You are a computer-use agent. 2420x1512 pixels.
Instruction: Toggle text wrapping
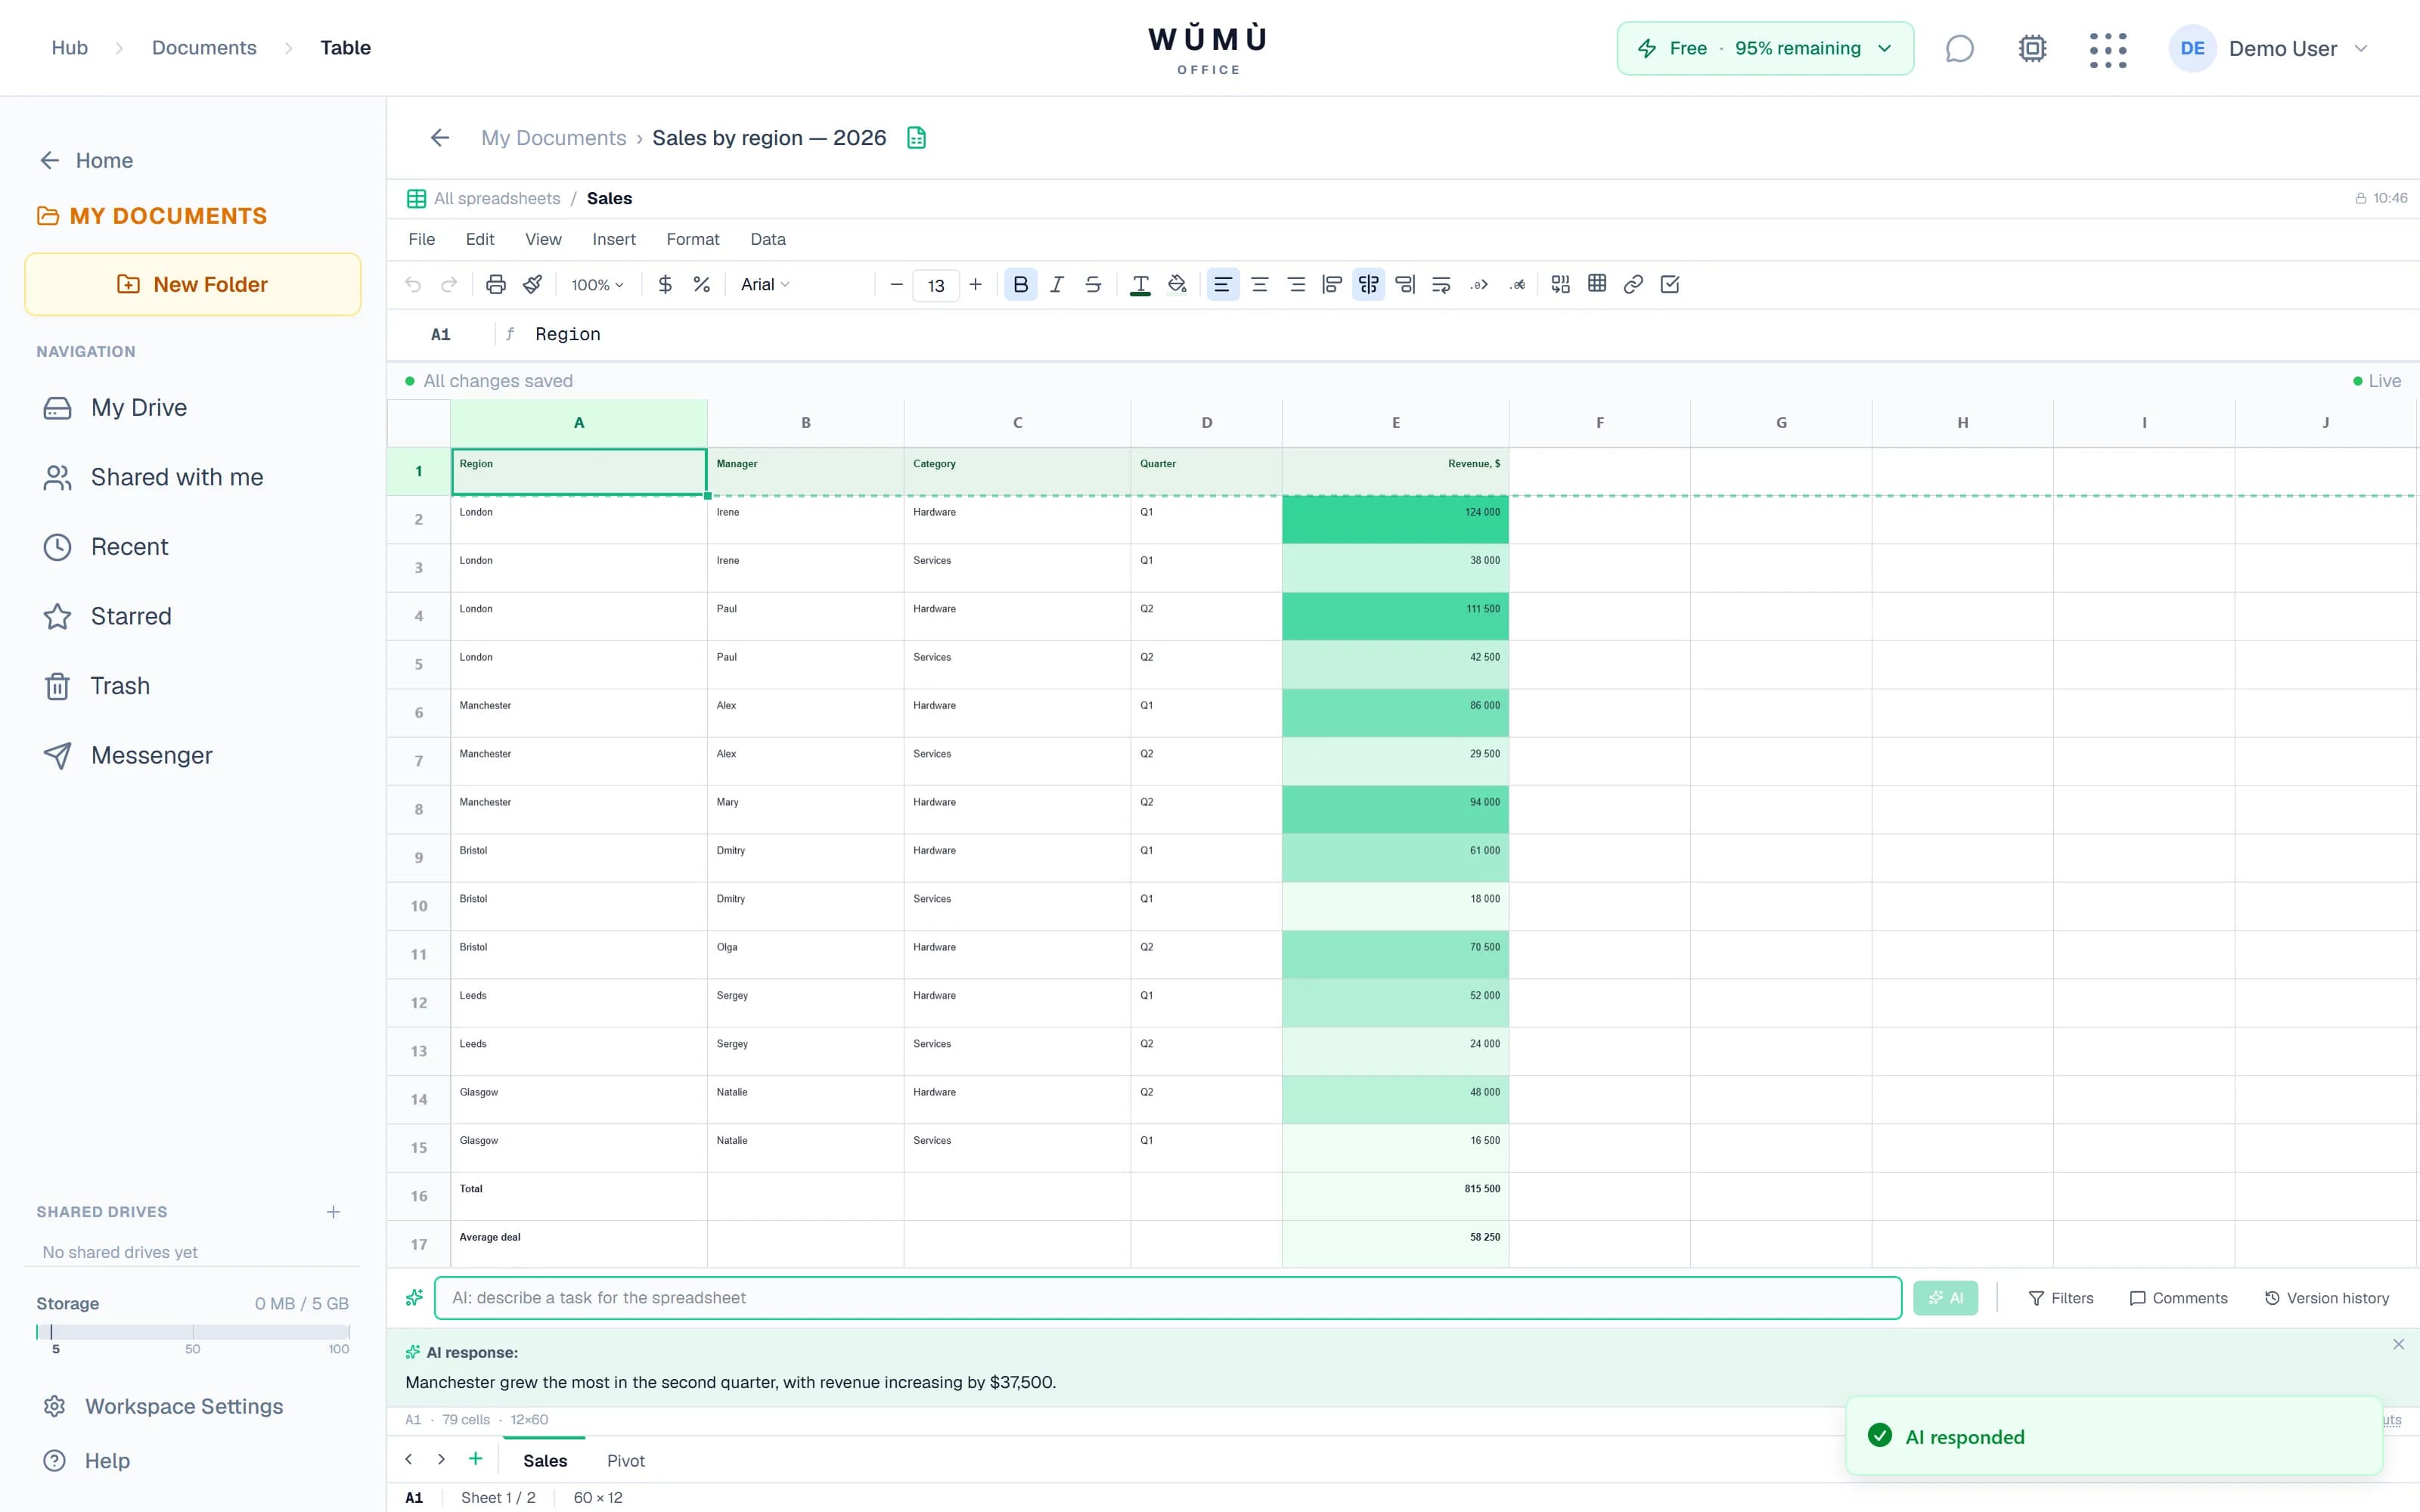coord(1441,285)
